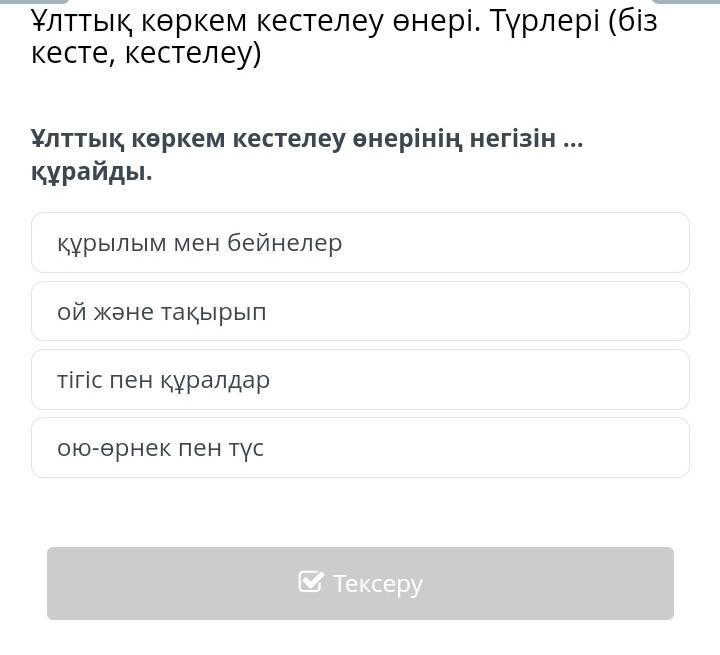Image resolution: width=720 pixels, height=655 pixels.
Task: Click the ellipsis gap in the question
Action: pos(573,138)
